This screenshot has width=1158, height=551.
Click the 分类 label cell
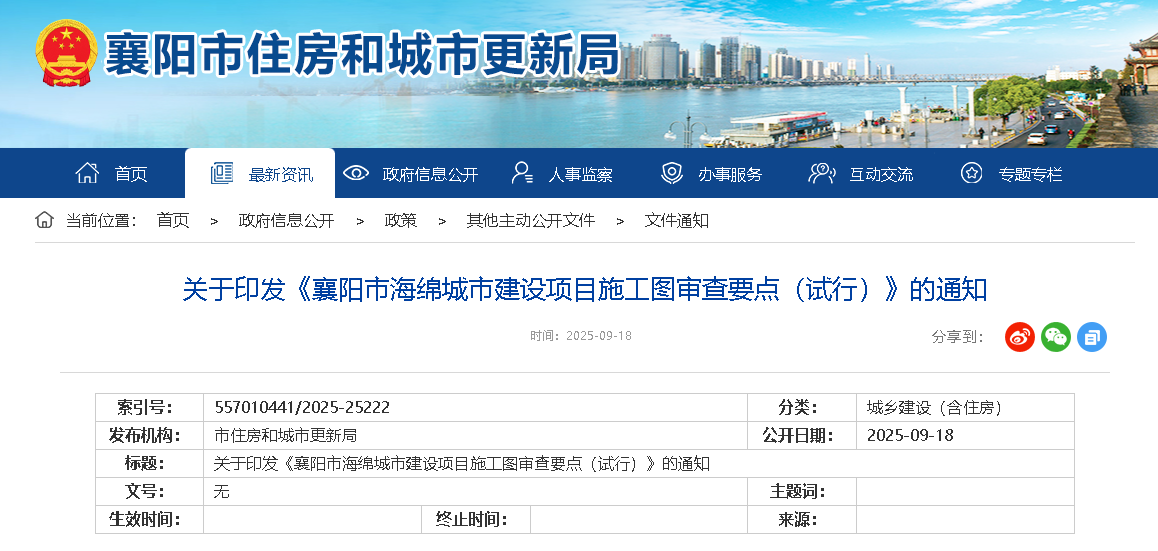pos(802,408)
